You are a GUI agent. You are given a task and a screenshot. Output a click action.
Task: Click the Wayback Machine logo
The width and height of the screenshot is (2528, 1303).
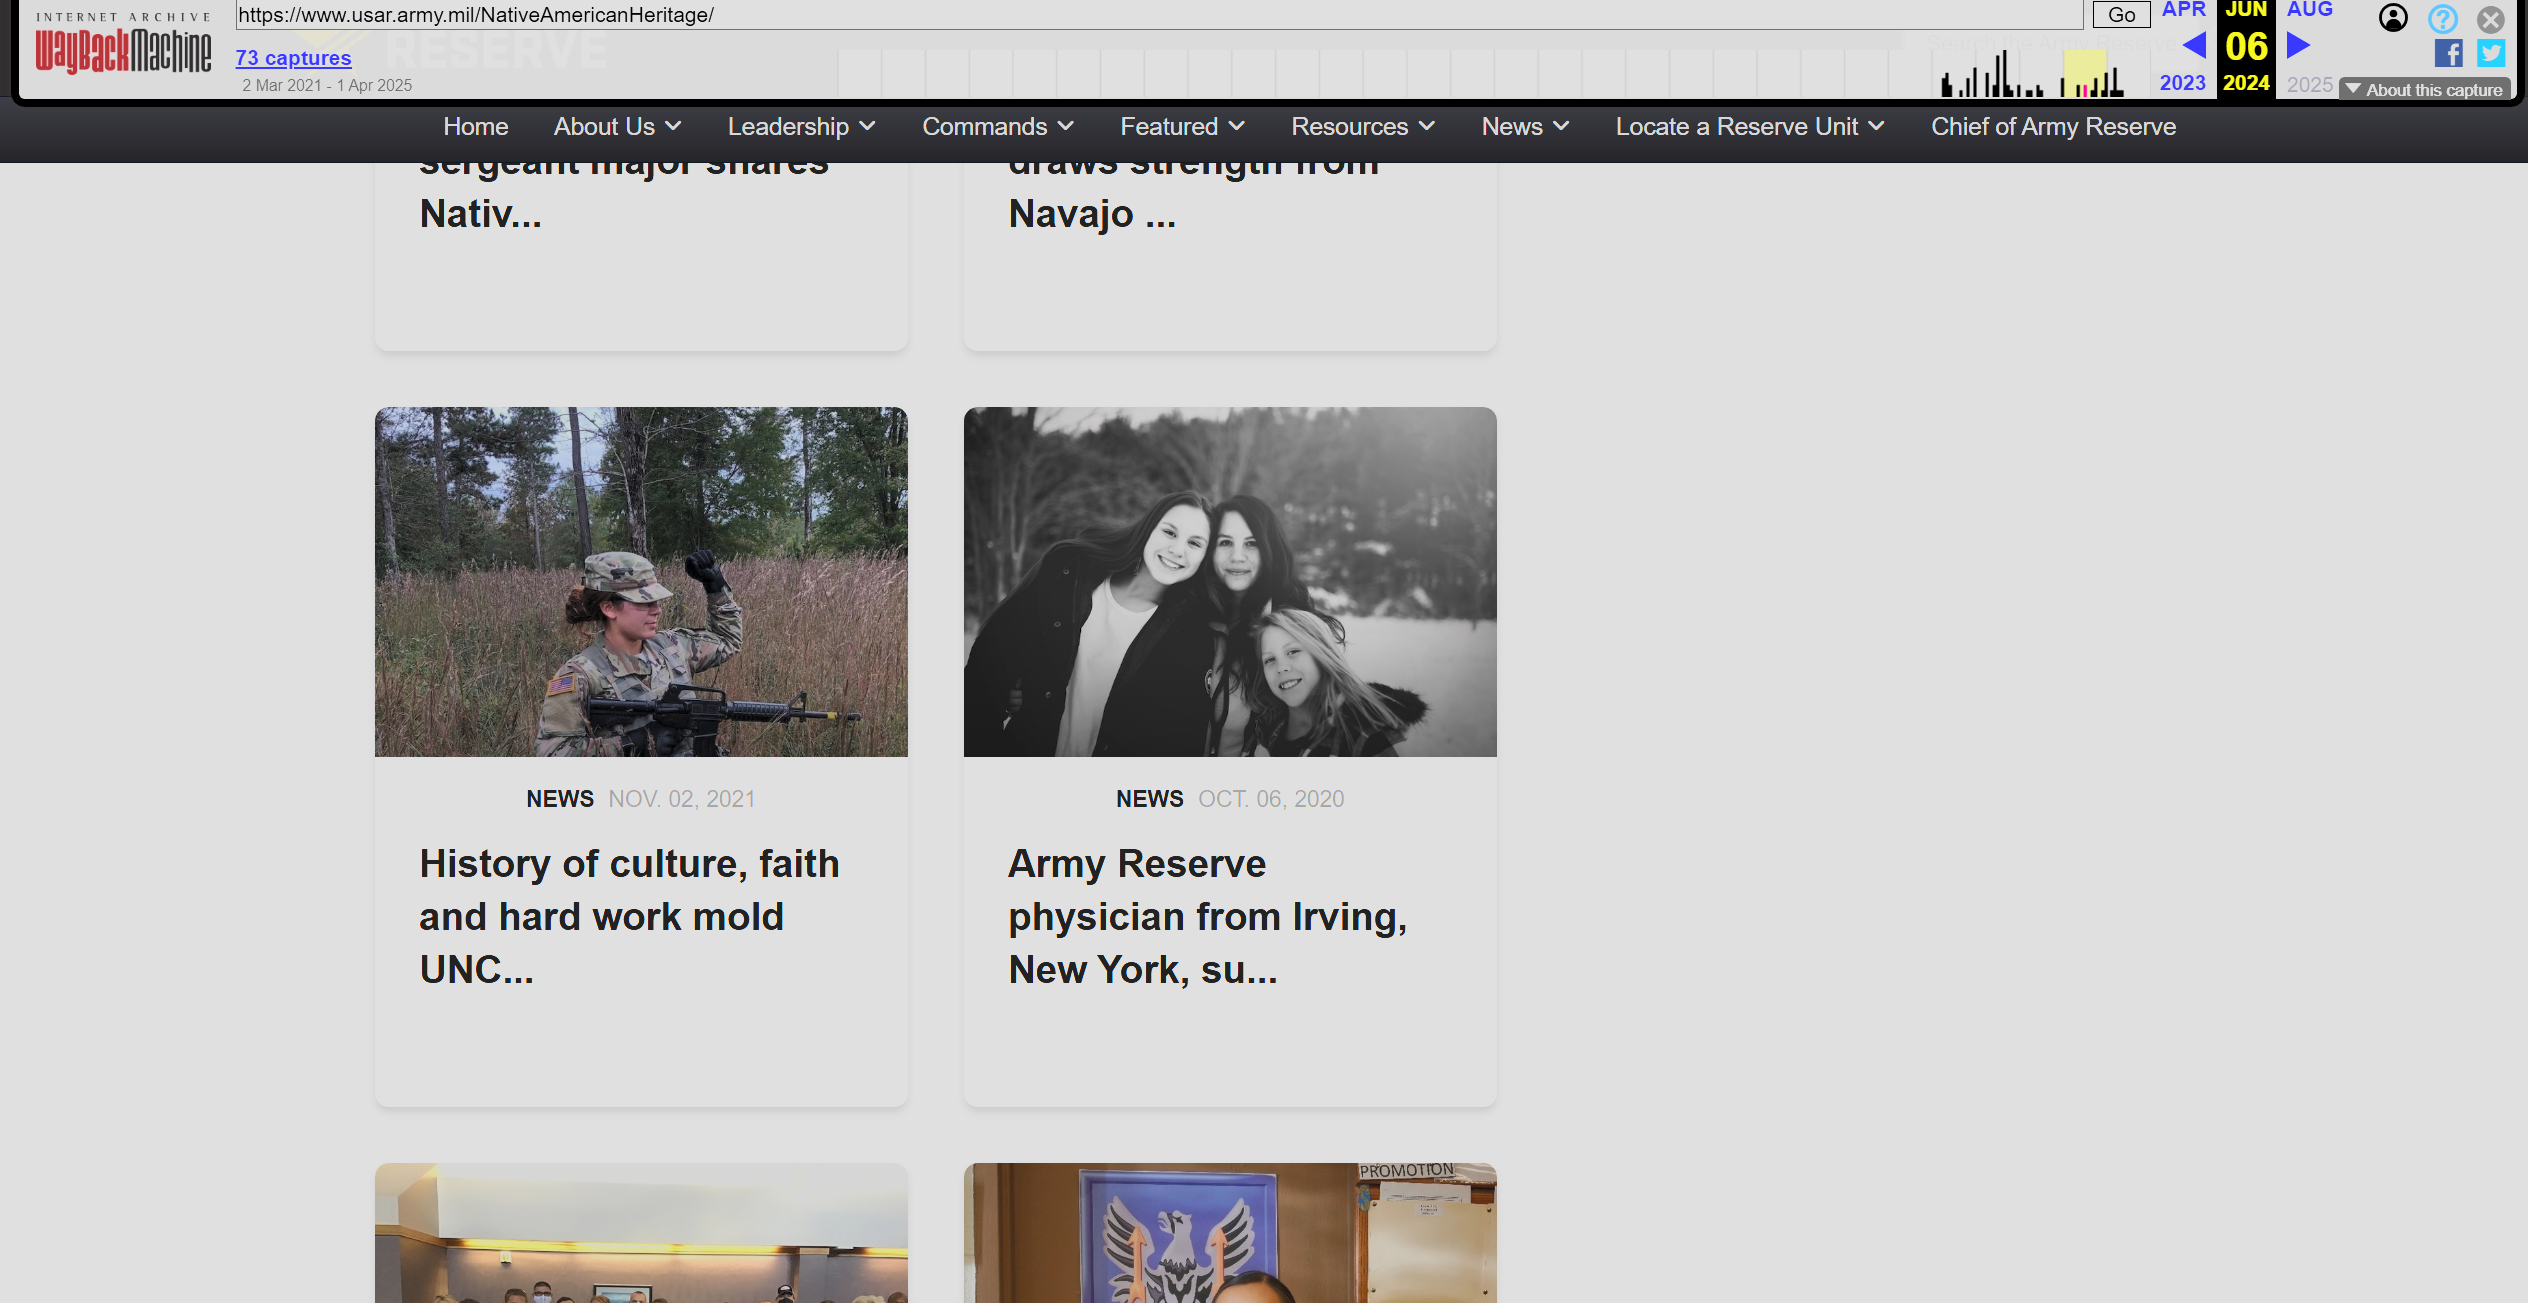(123, 50)
